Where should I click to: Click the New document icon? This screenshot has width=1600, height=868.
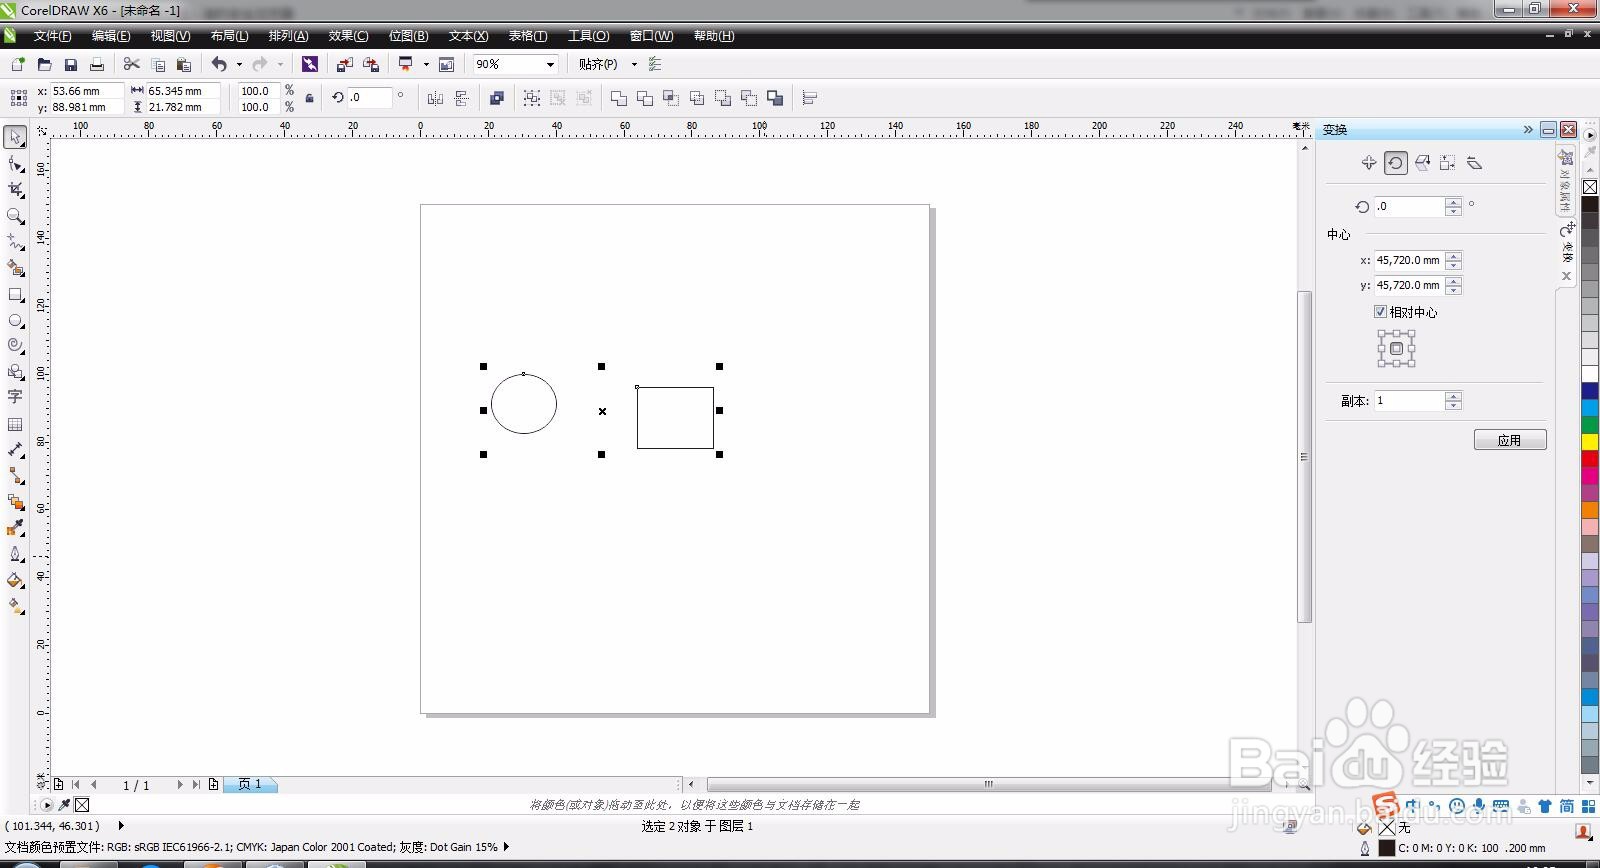(17, 64)
